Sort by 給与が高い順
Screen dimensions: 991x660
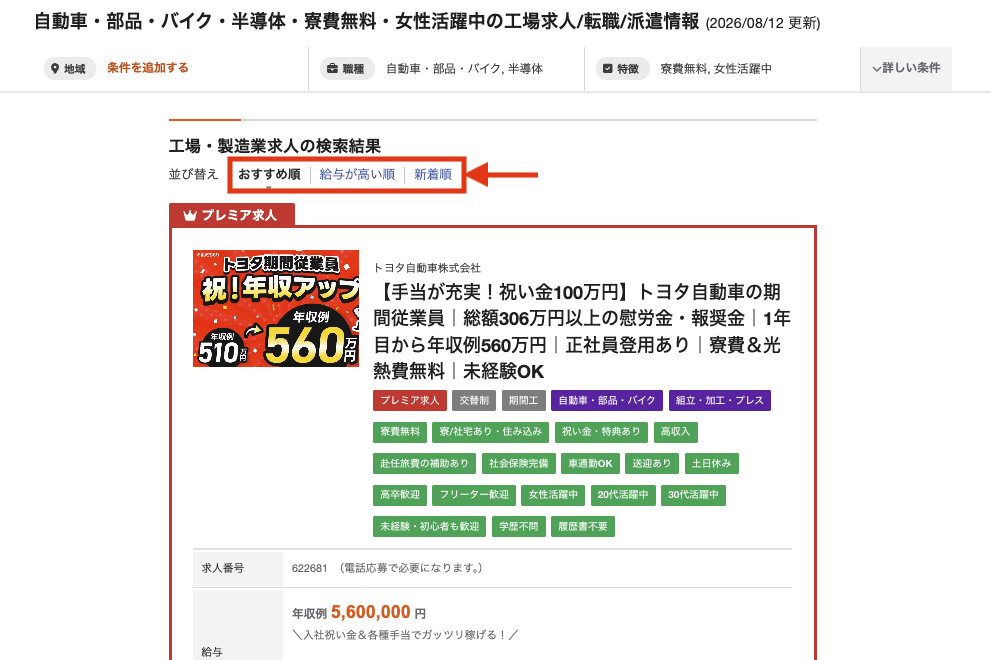tap(357, 174)
